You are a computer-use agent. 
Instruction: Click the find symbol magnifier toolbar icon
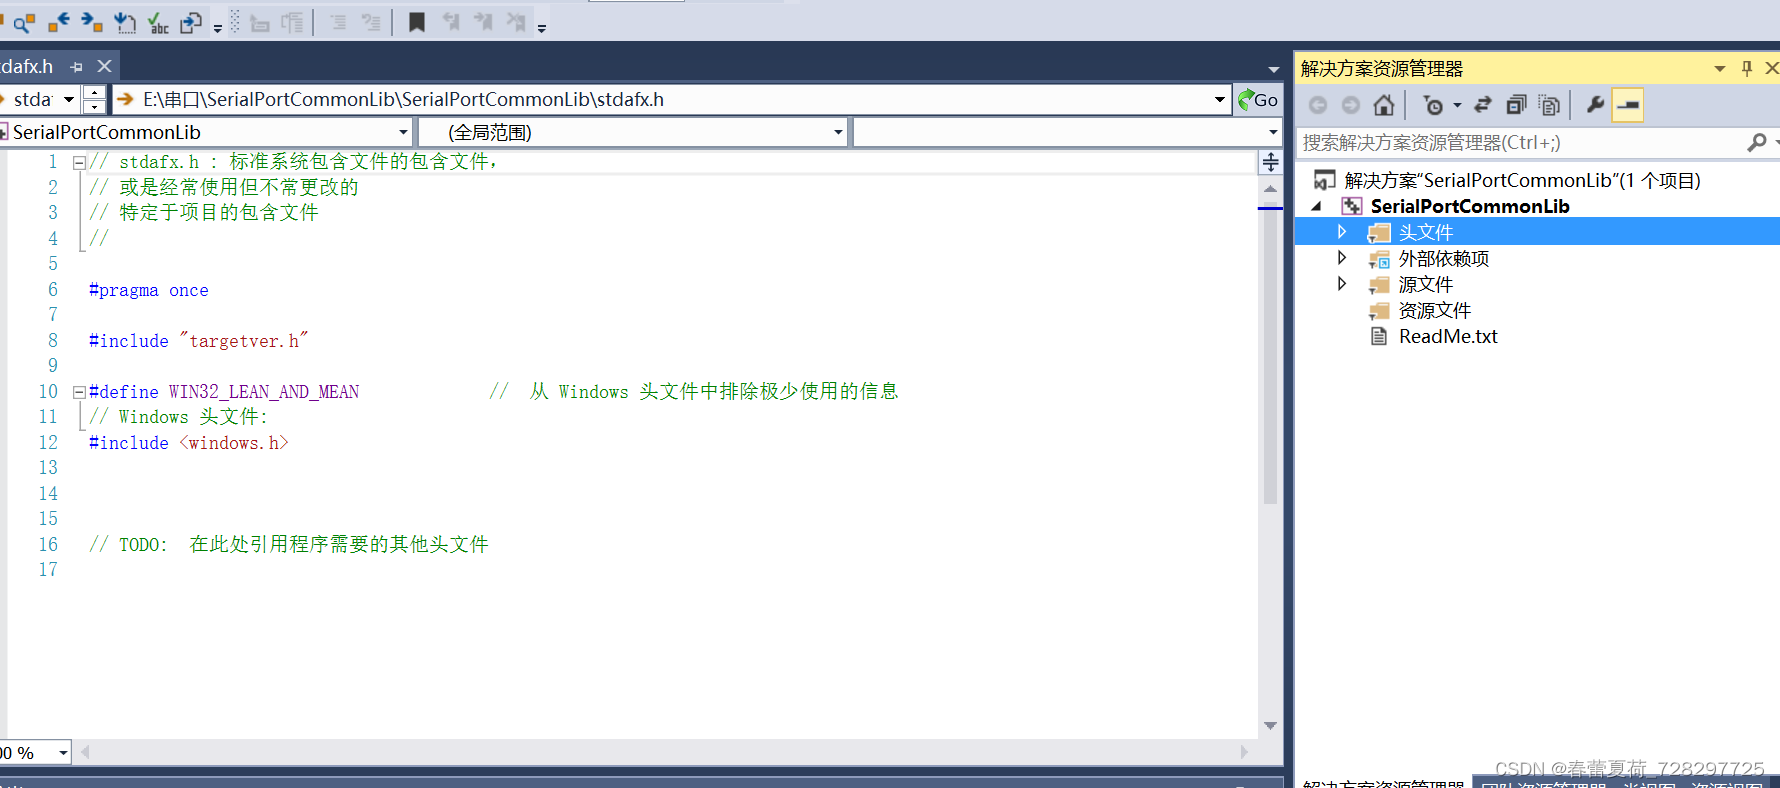(24, 22)
